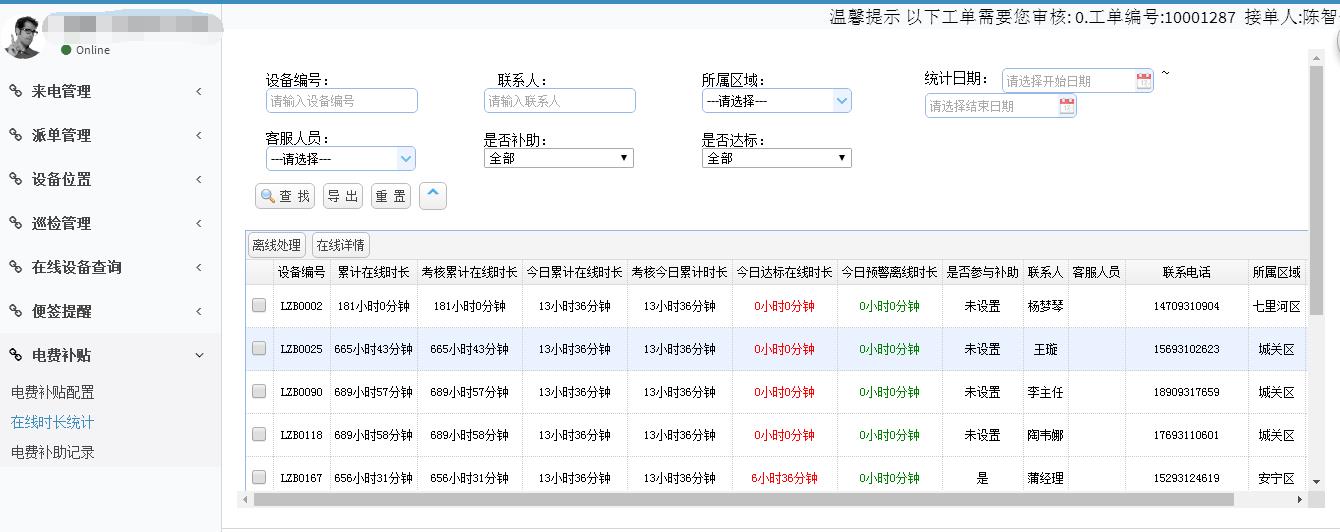Expand chevron next to 在线设备查询

tap(198, 267)
